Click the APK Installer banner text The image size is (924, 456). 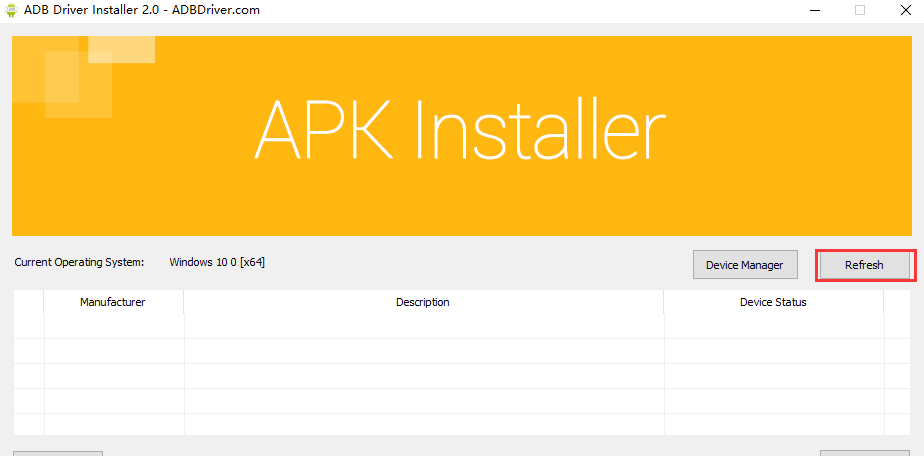pos(460,131)
